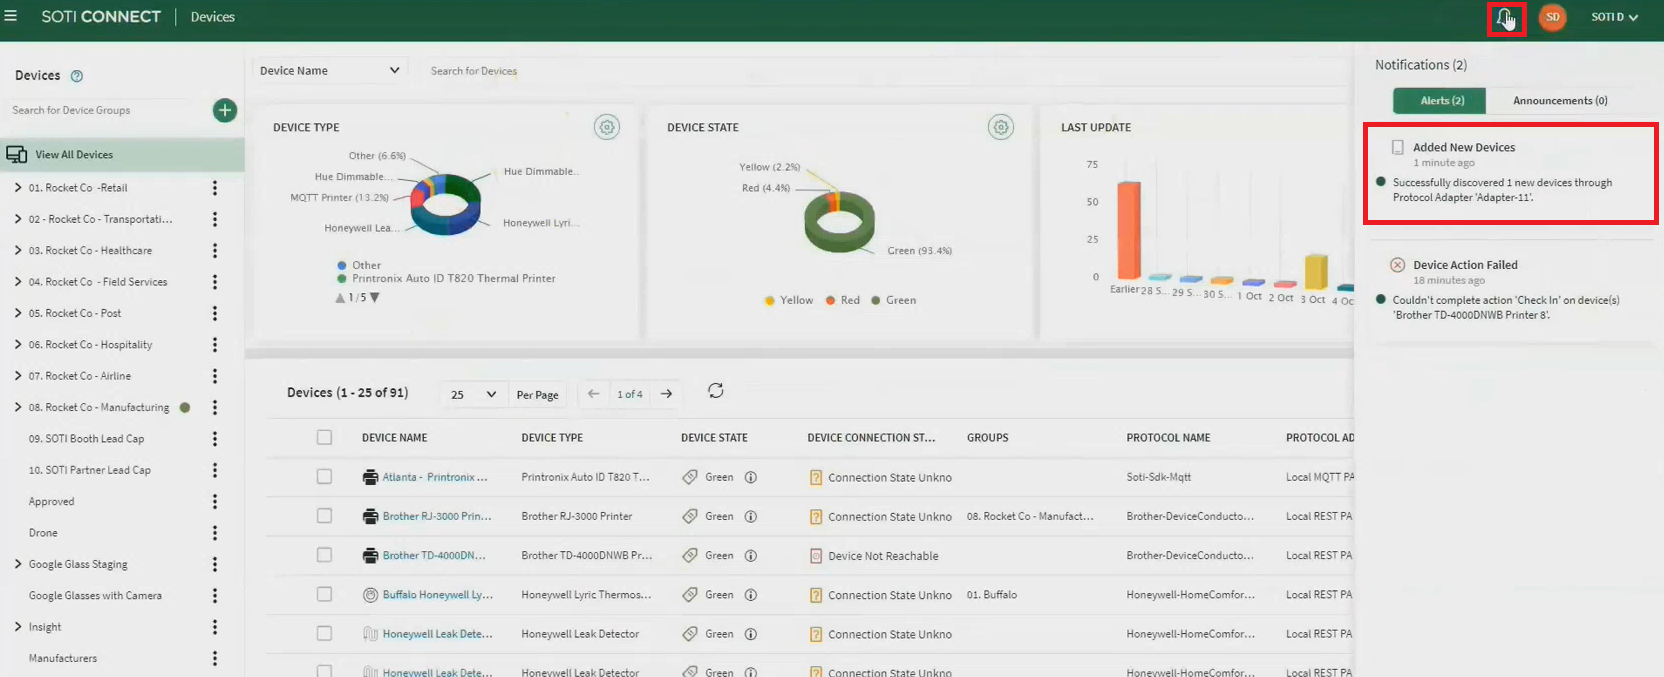
Task: Click info icon beside Atlanta Printronix state
Action: [x=750, y=477]
